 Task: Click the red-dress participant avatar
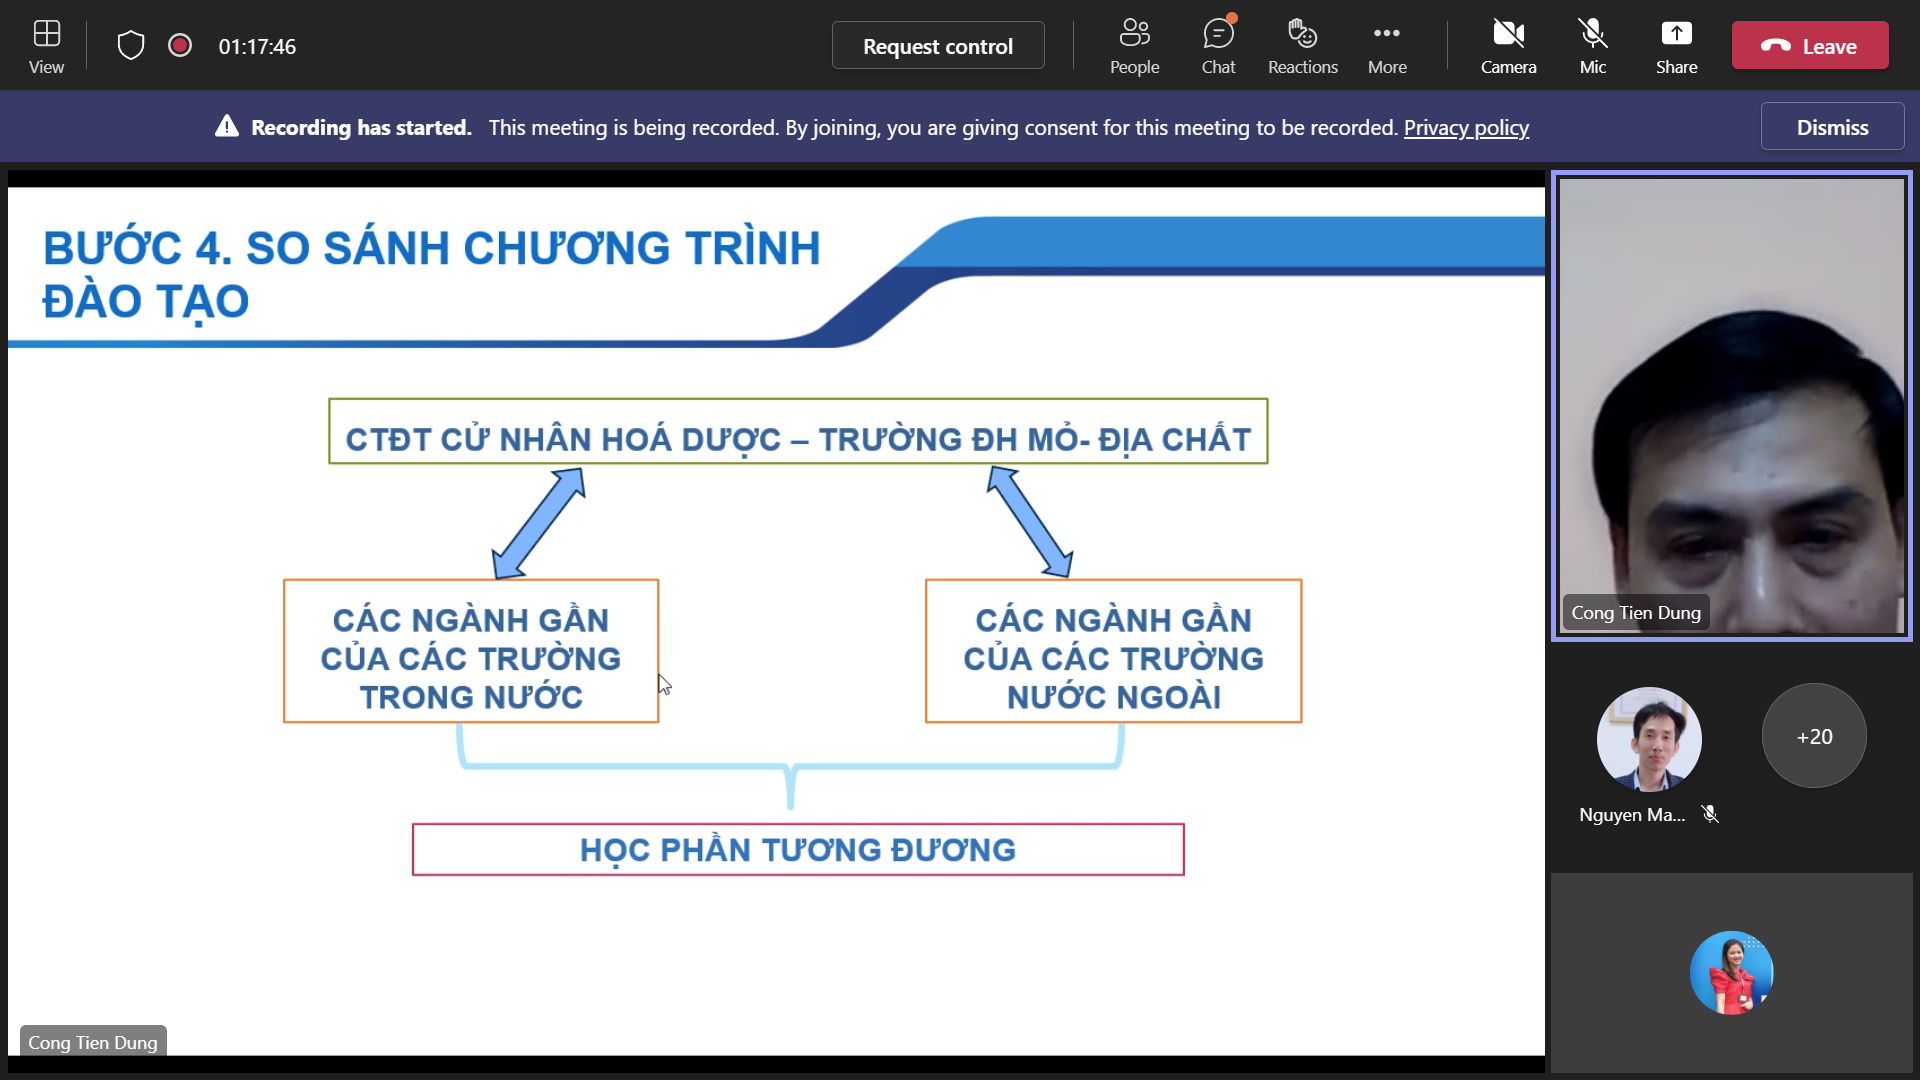(1731, 973)
